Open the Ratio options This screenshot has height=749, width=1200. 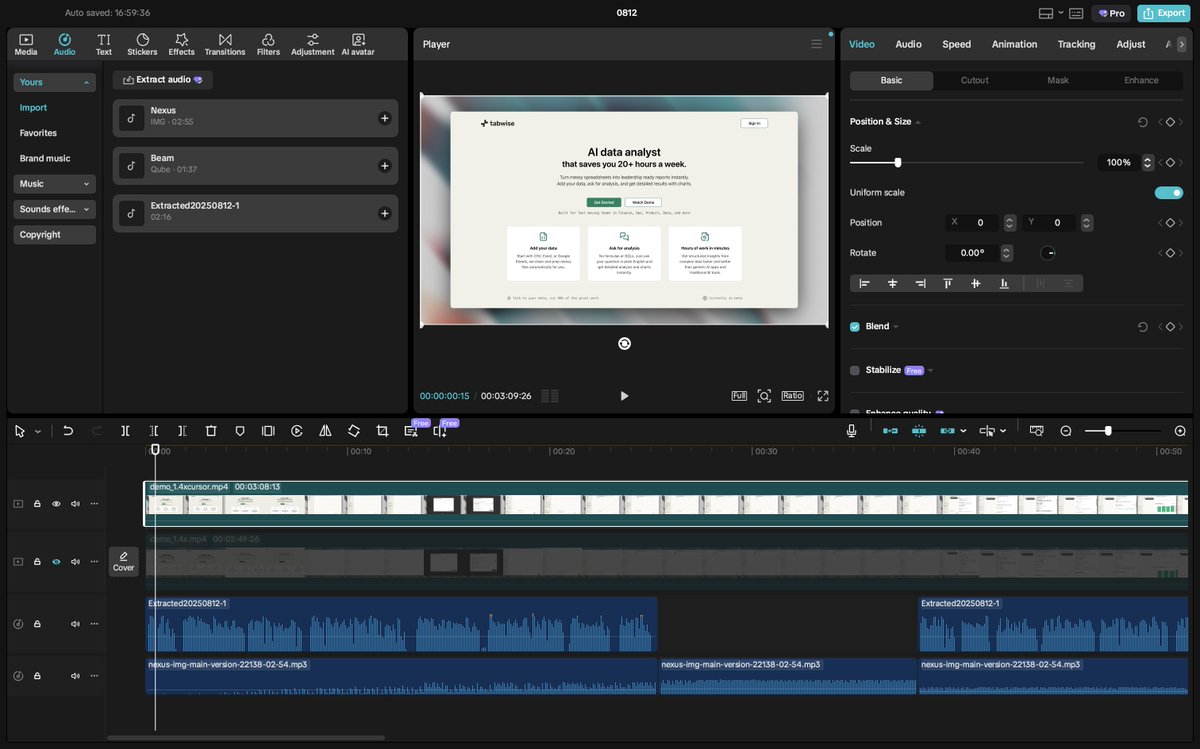pyautogui.click(x=793, y=396)
